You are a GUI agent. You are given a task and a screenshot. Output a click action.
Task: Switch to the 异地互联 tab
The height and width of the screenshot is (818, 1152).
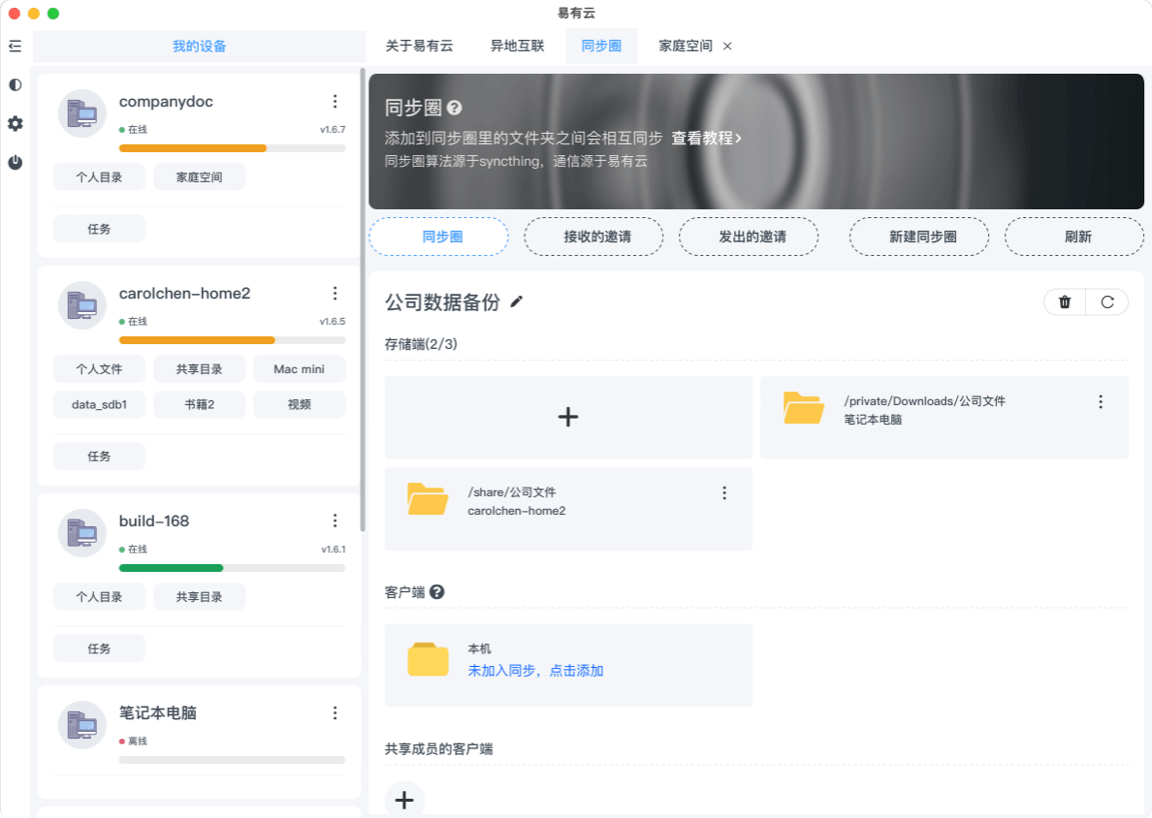[517, 46]
